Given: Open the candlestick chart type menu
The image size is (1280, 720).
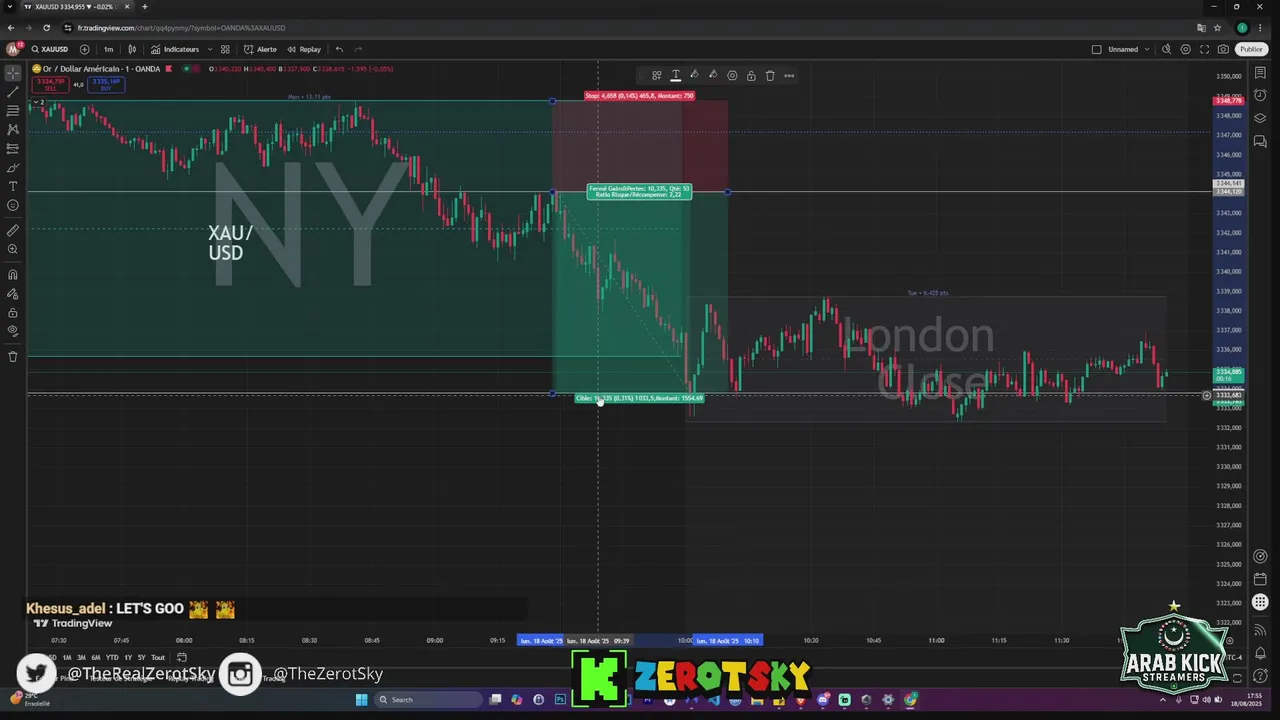Looking at the screenshot, I should pos(132,49).
